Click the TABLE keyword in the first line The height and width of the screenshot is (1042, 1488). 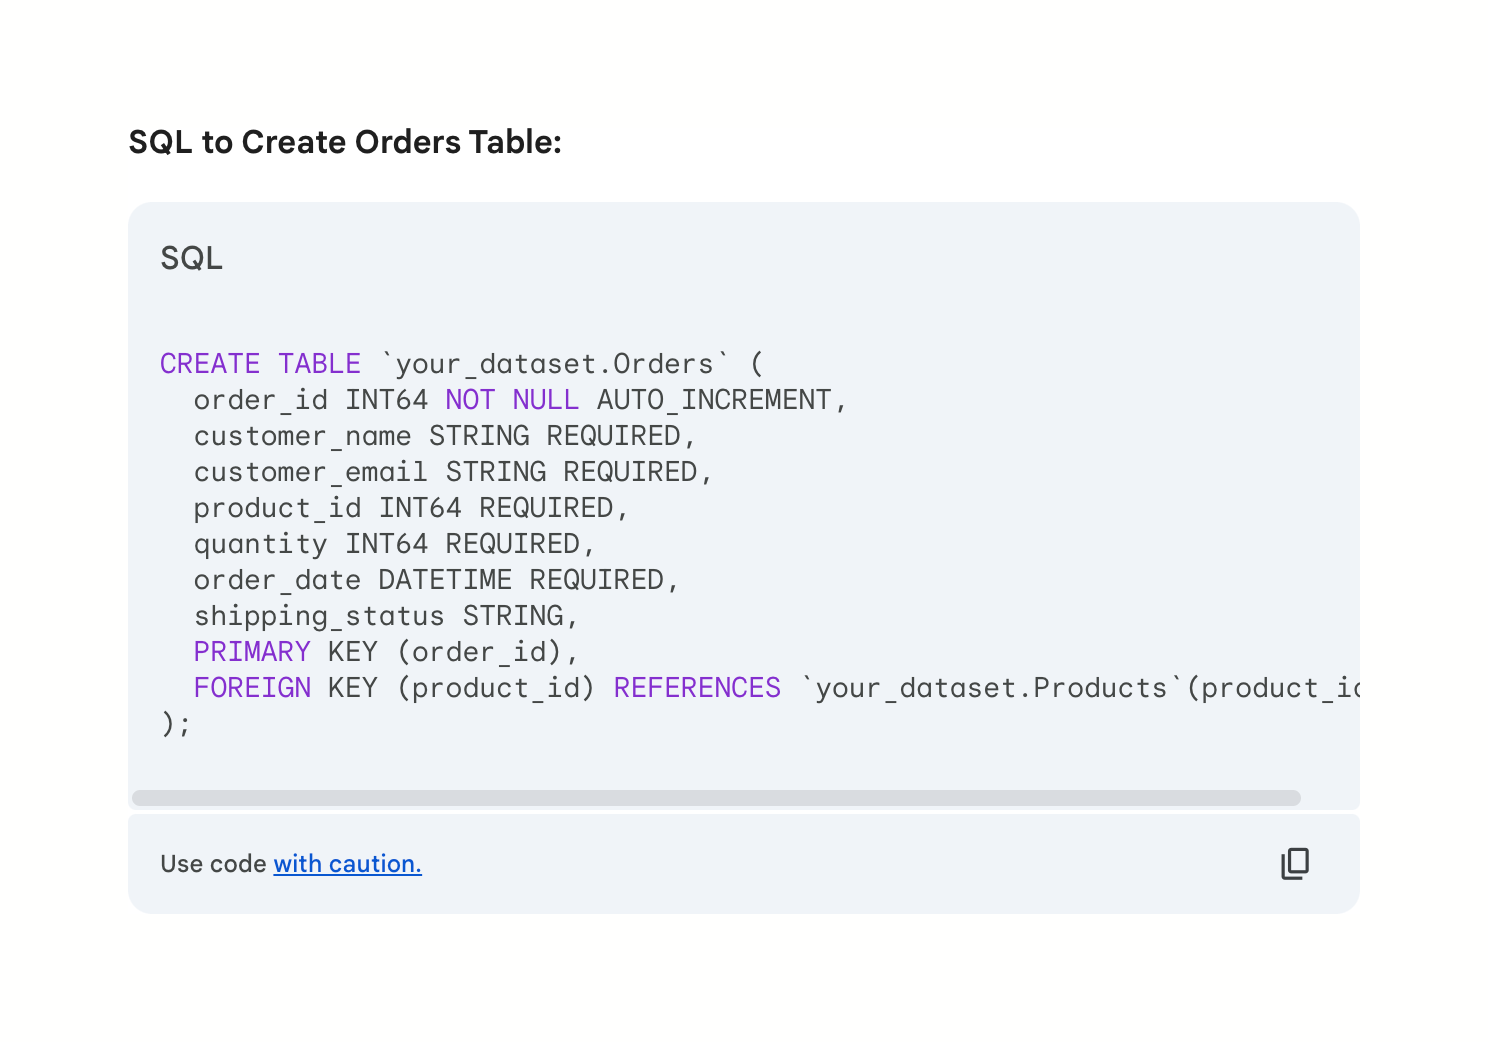pyautogui.click(x=319, y=364)
